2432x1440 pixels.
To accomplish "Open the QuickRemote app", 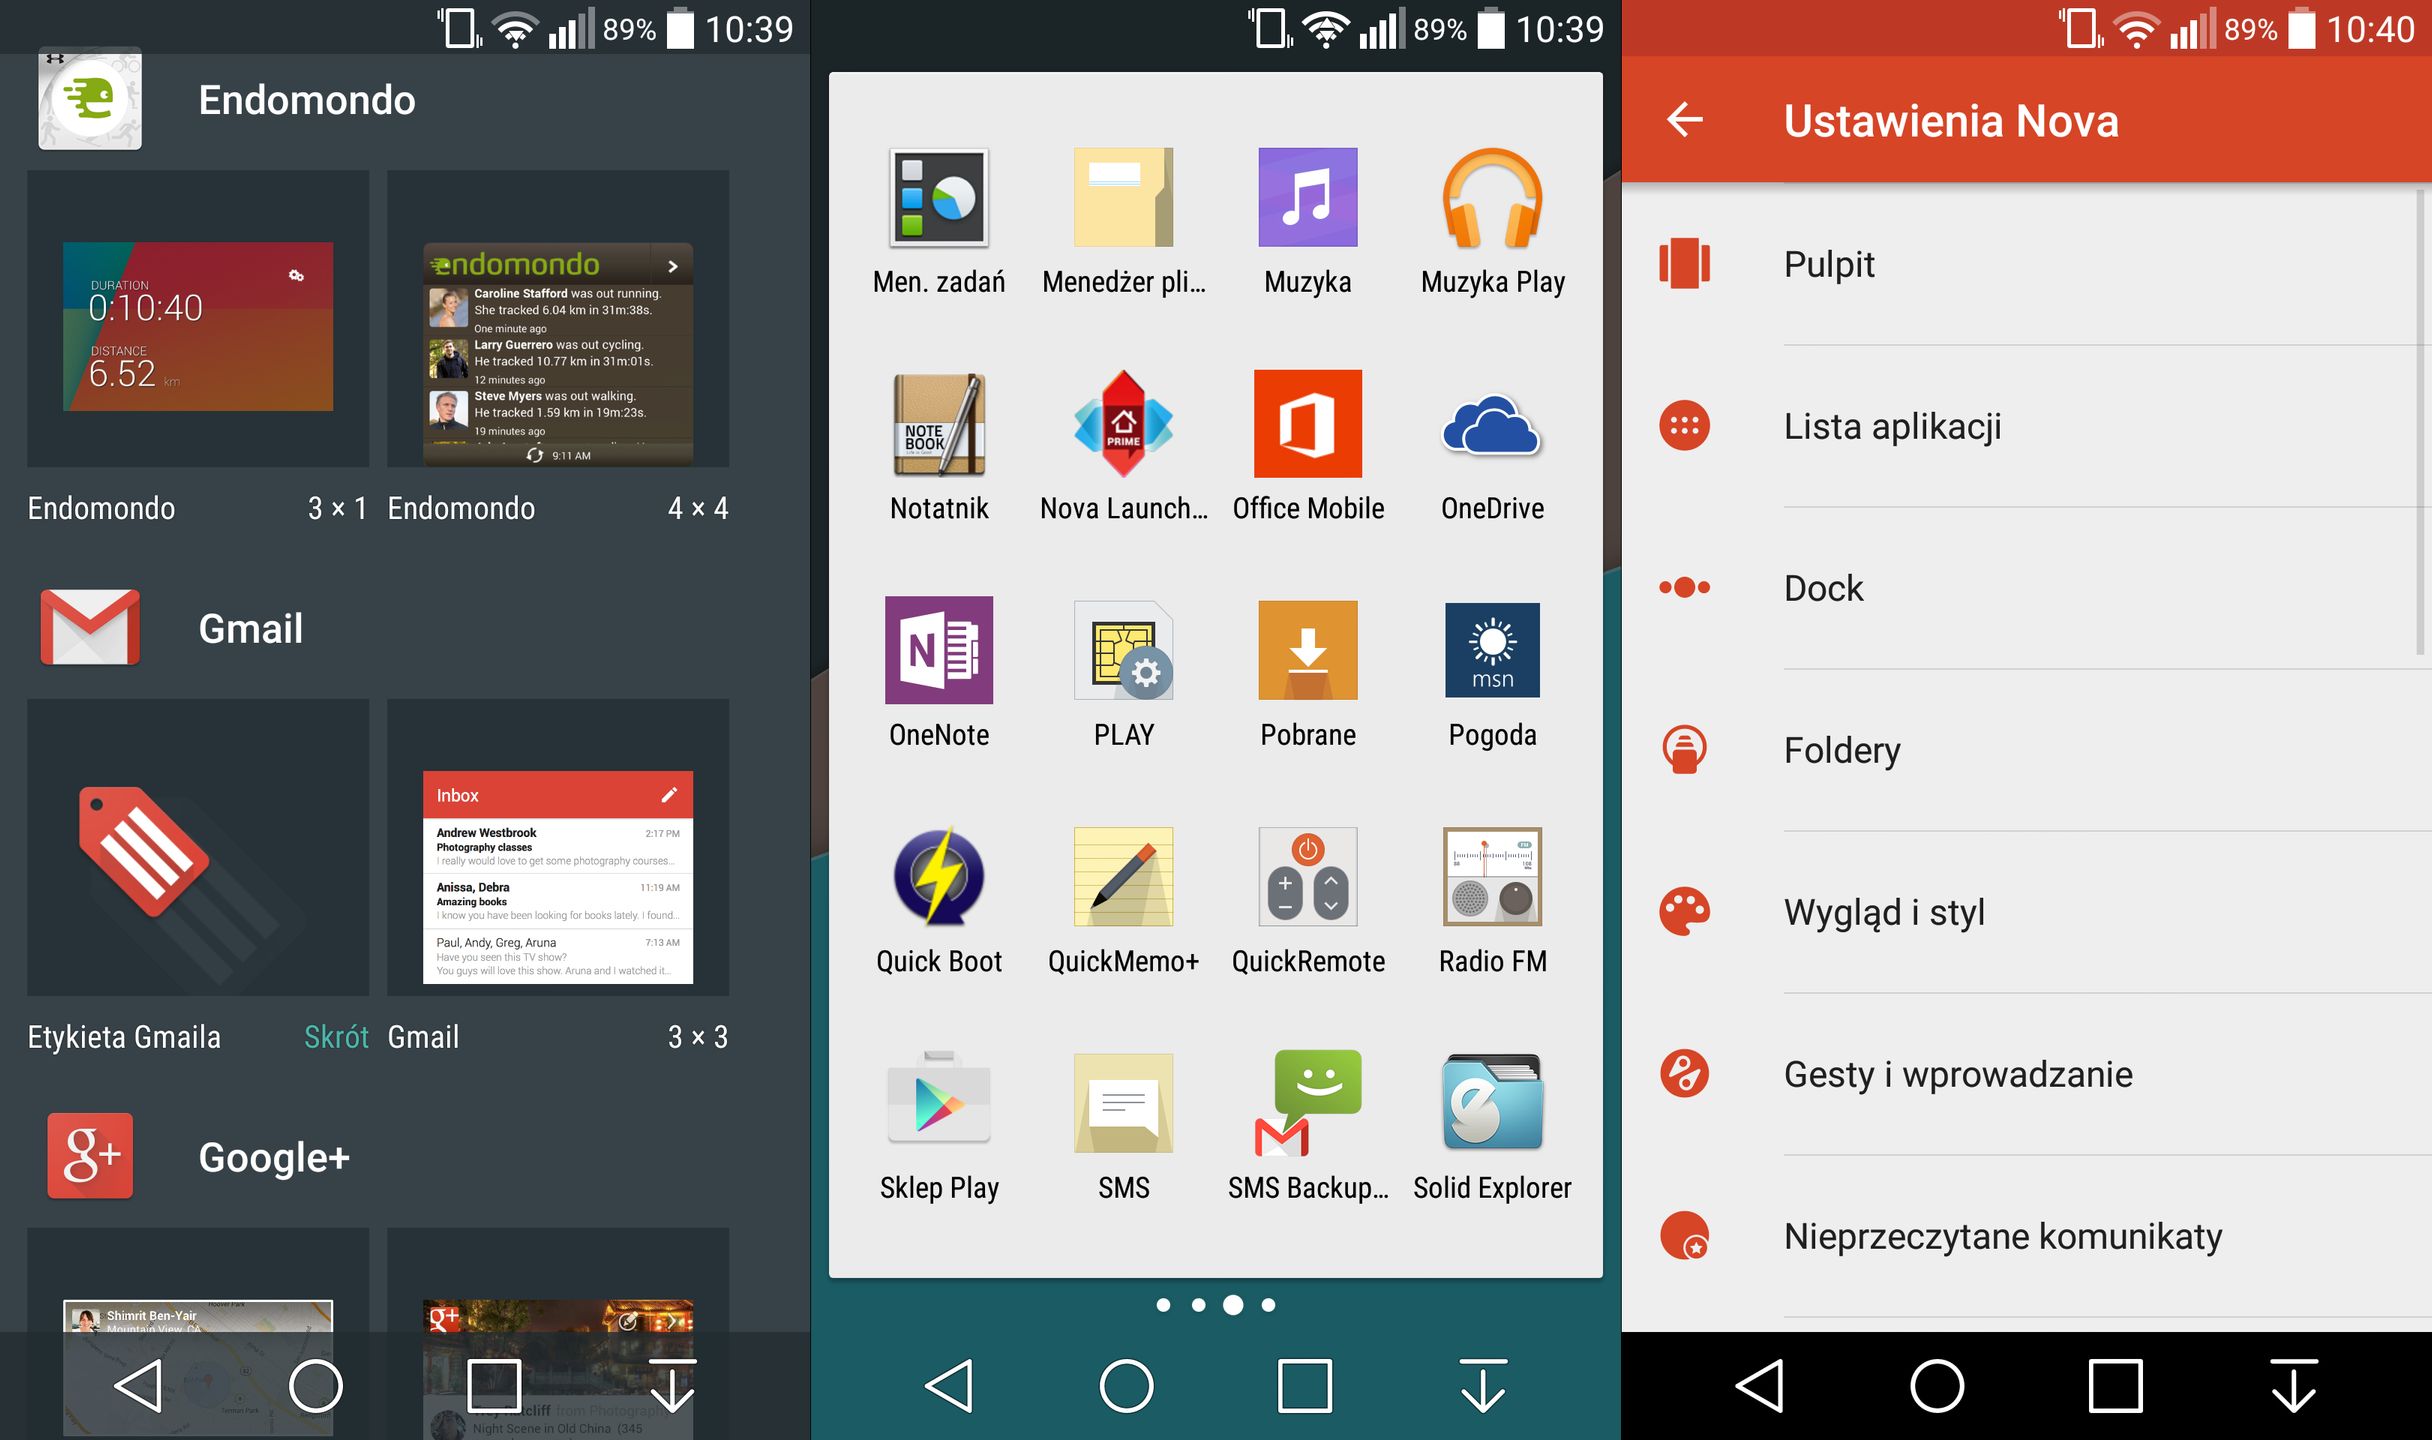I will 1307,877.
